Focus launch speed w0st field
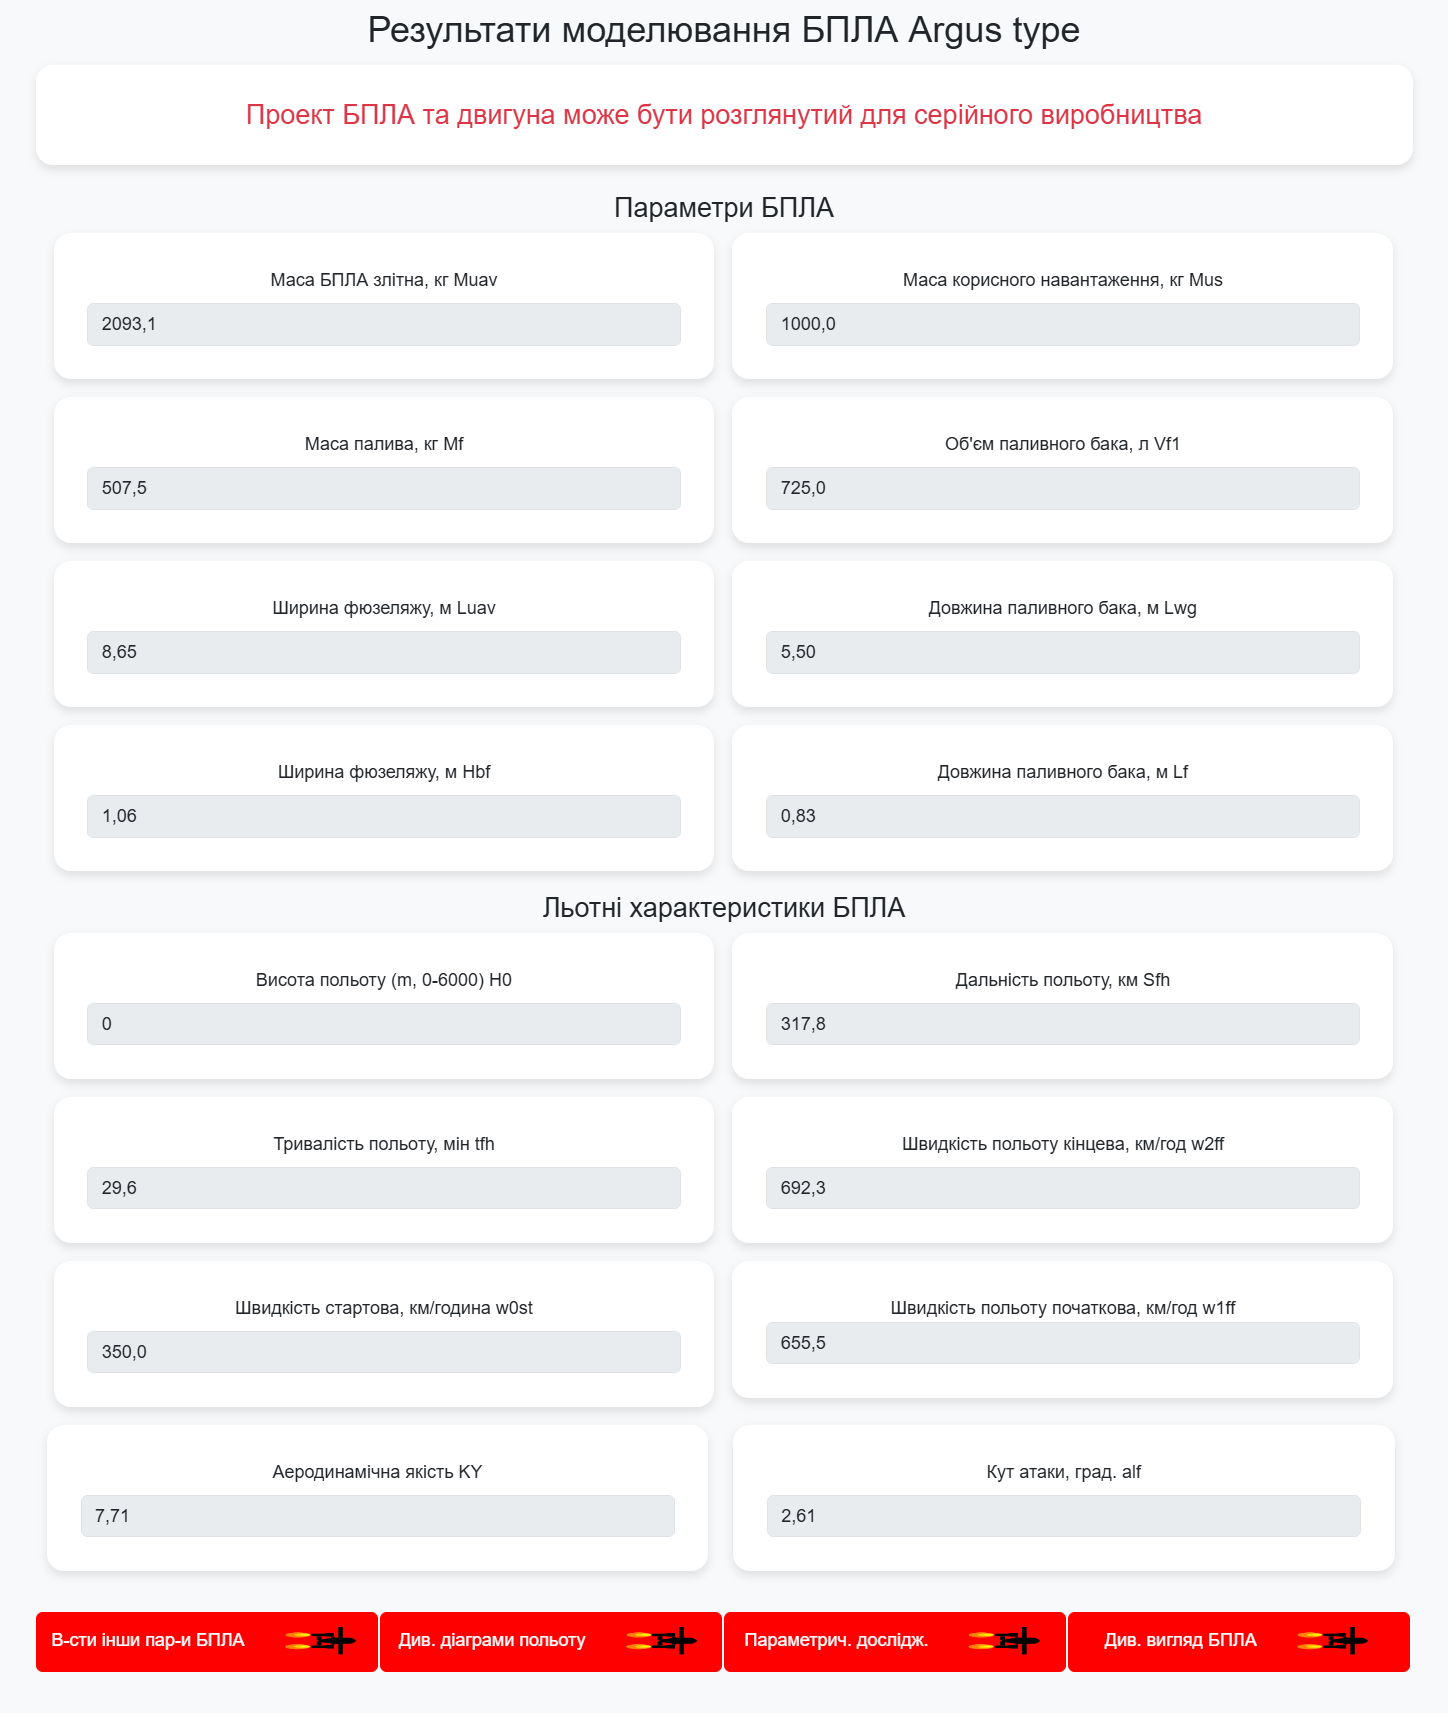 tap(384, 1353)
